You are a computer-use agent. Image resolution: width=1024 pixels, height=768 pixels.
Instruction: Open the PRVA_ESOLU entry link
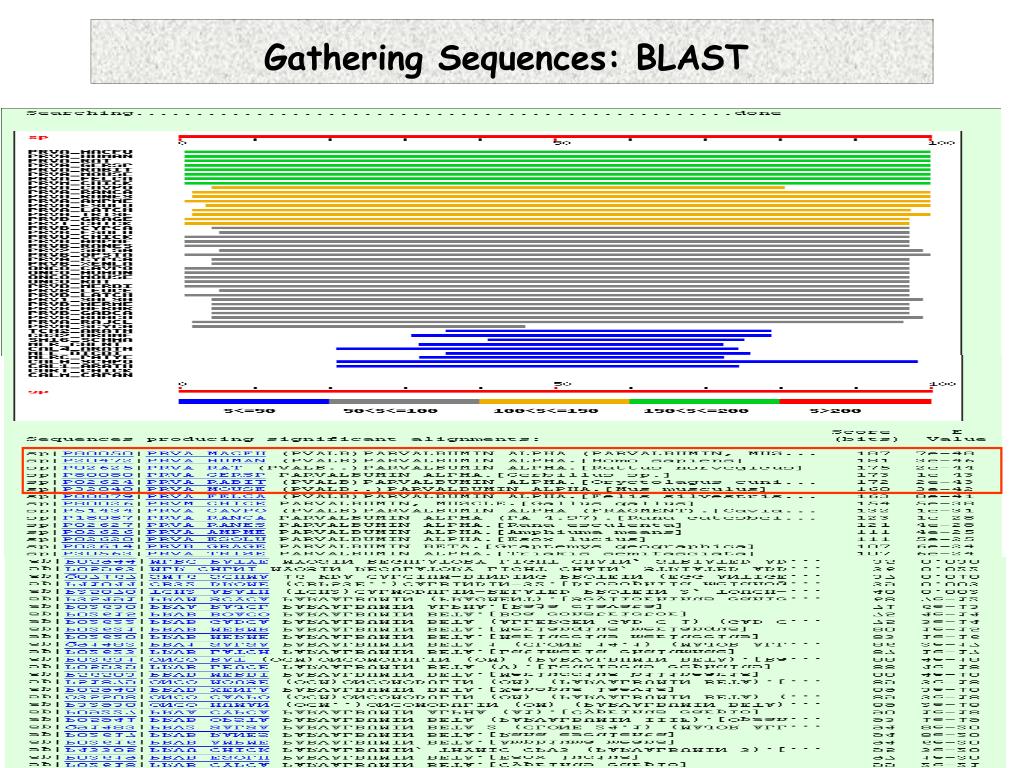pos(206,539)
